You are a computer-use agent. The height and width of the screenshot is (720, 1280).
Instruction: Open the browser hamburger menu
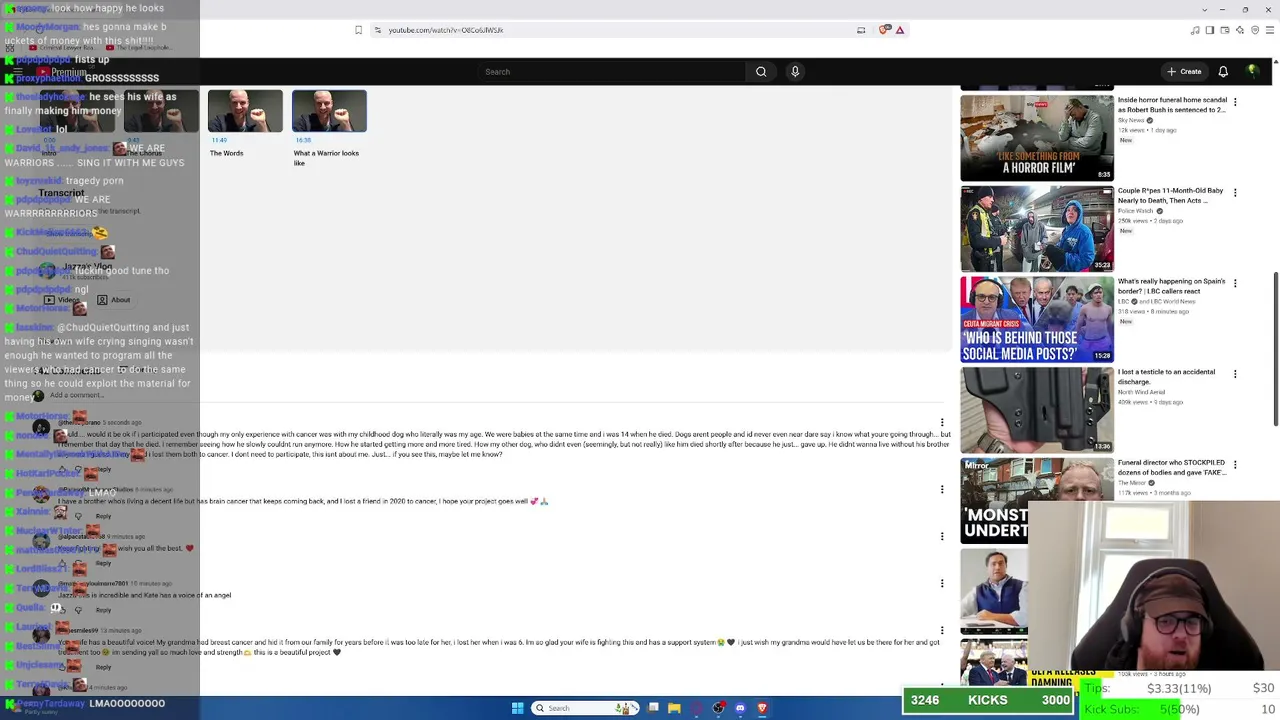click(1269, 30)
